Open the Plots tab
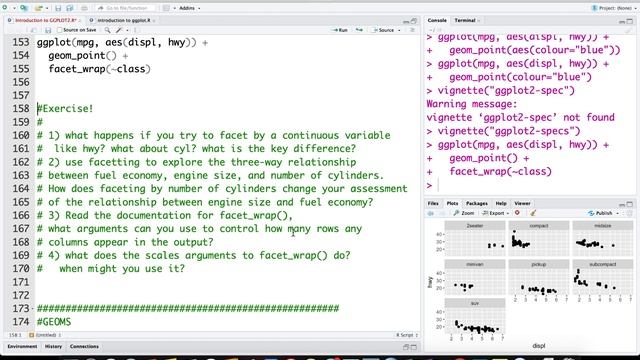 [x=452, y=203]
